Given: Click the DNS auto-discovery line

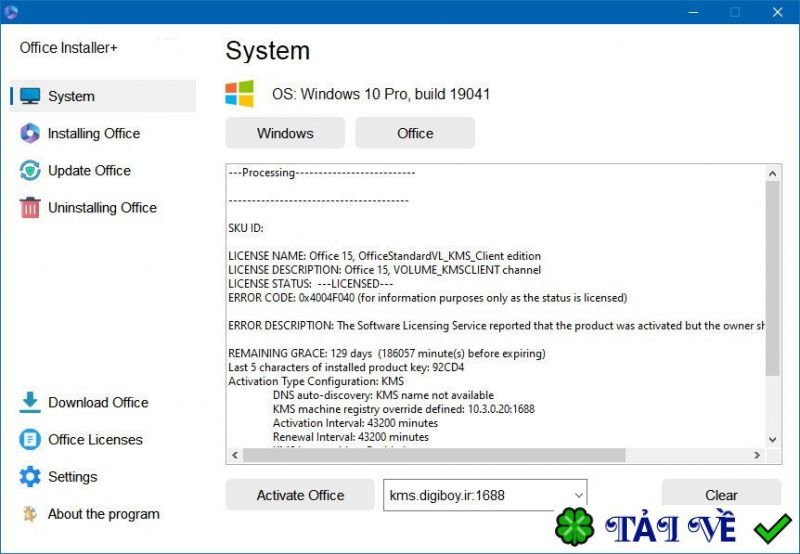Looking at the screenshot, I should click(383, 395).
